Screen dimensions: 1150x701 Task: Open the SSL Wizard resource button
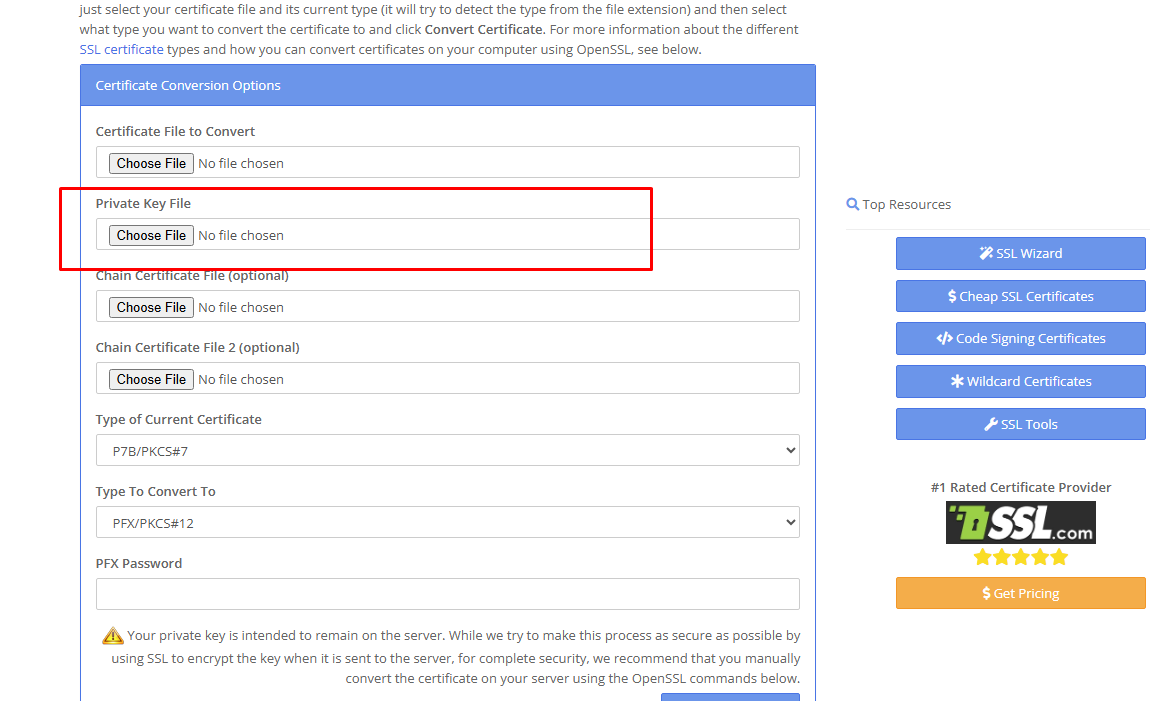point(1020,253)
